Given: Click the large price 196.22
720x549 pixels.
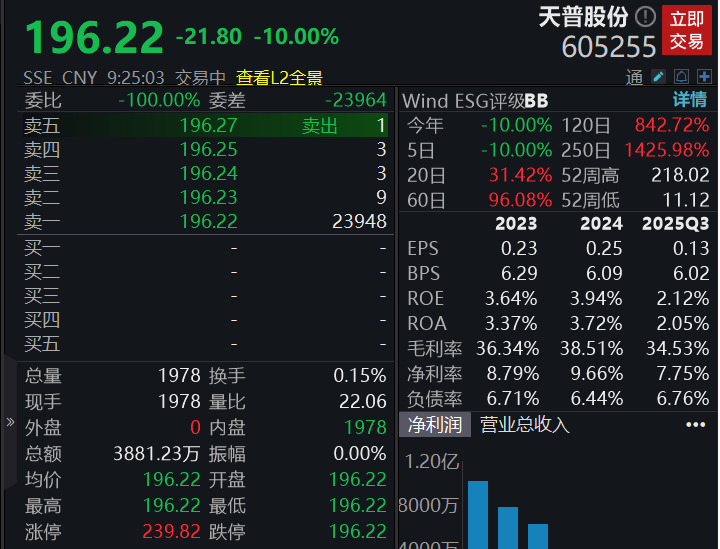Looking at the screenshot, I should tap(95, 37).
